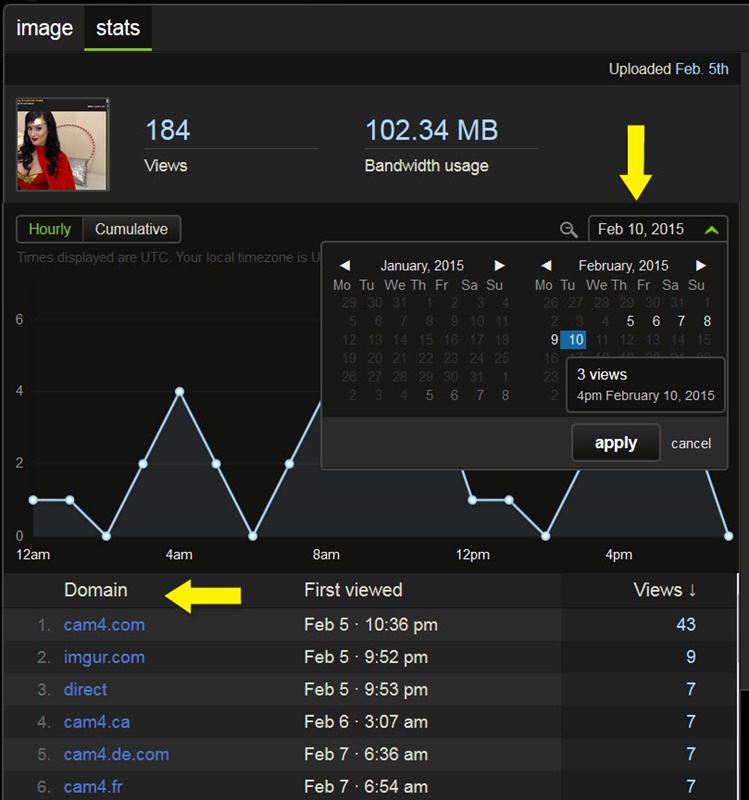Click the 12pm graph data point
The width and height of the screenshot is (749, 800).
pos(472,500)
